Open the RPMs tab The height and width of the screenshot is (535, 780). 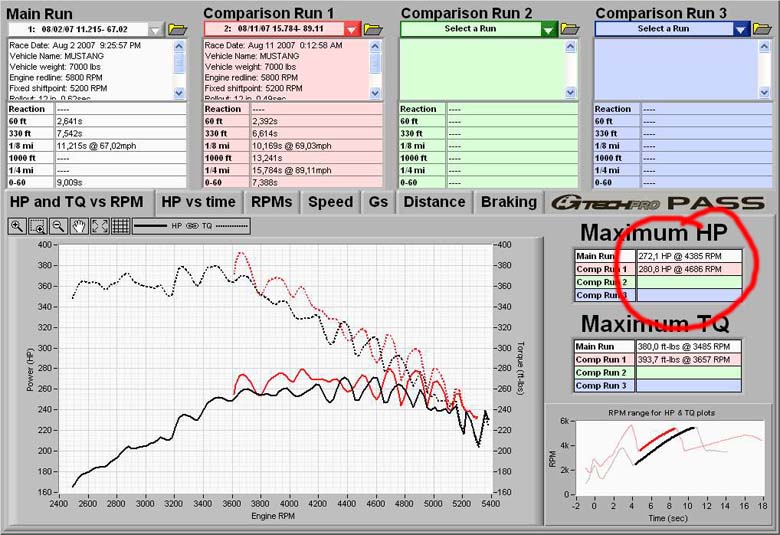(272, 202)
